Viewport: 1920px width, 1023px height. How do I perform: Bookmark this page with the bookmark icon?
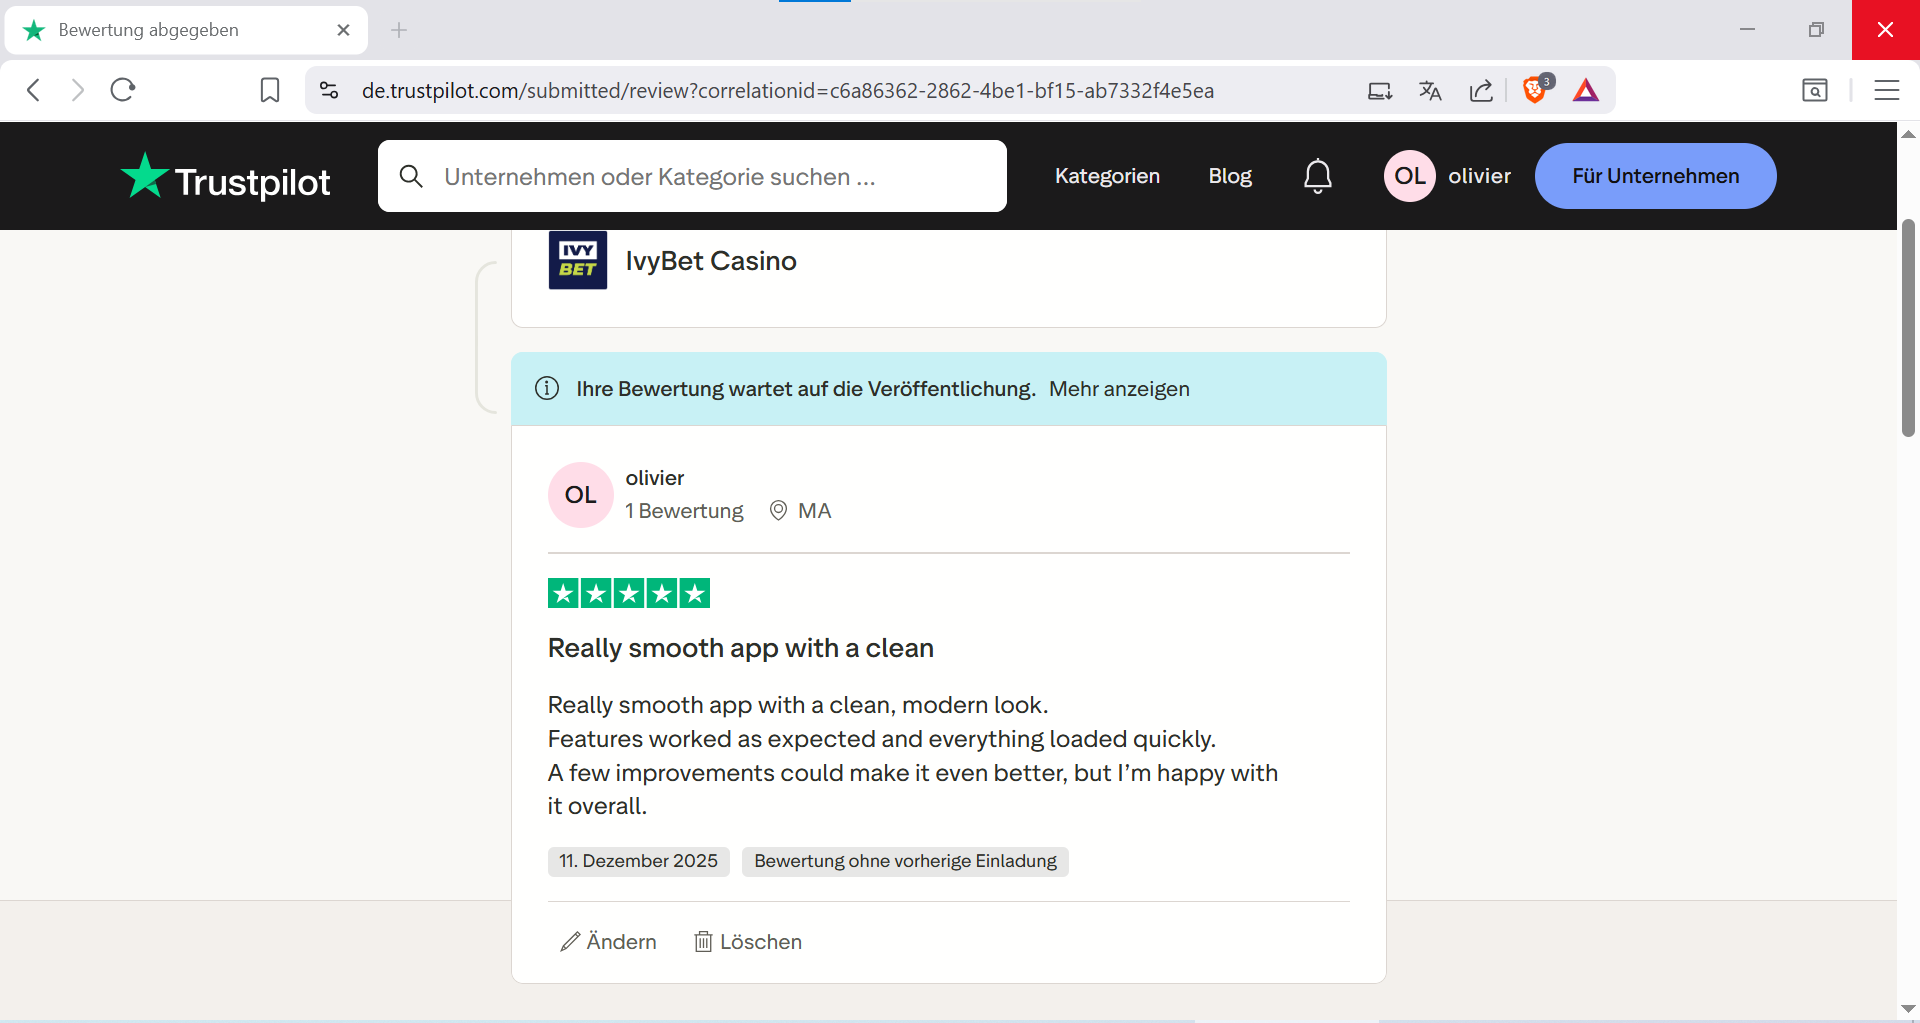[x=270, y=90]
